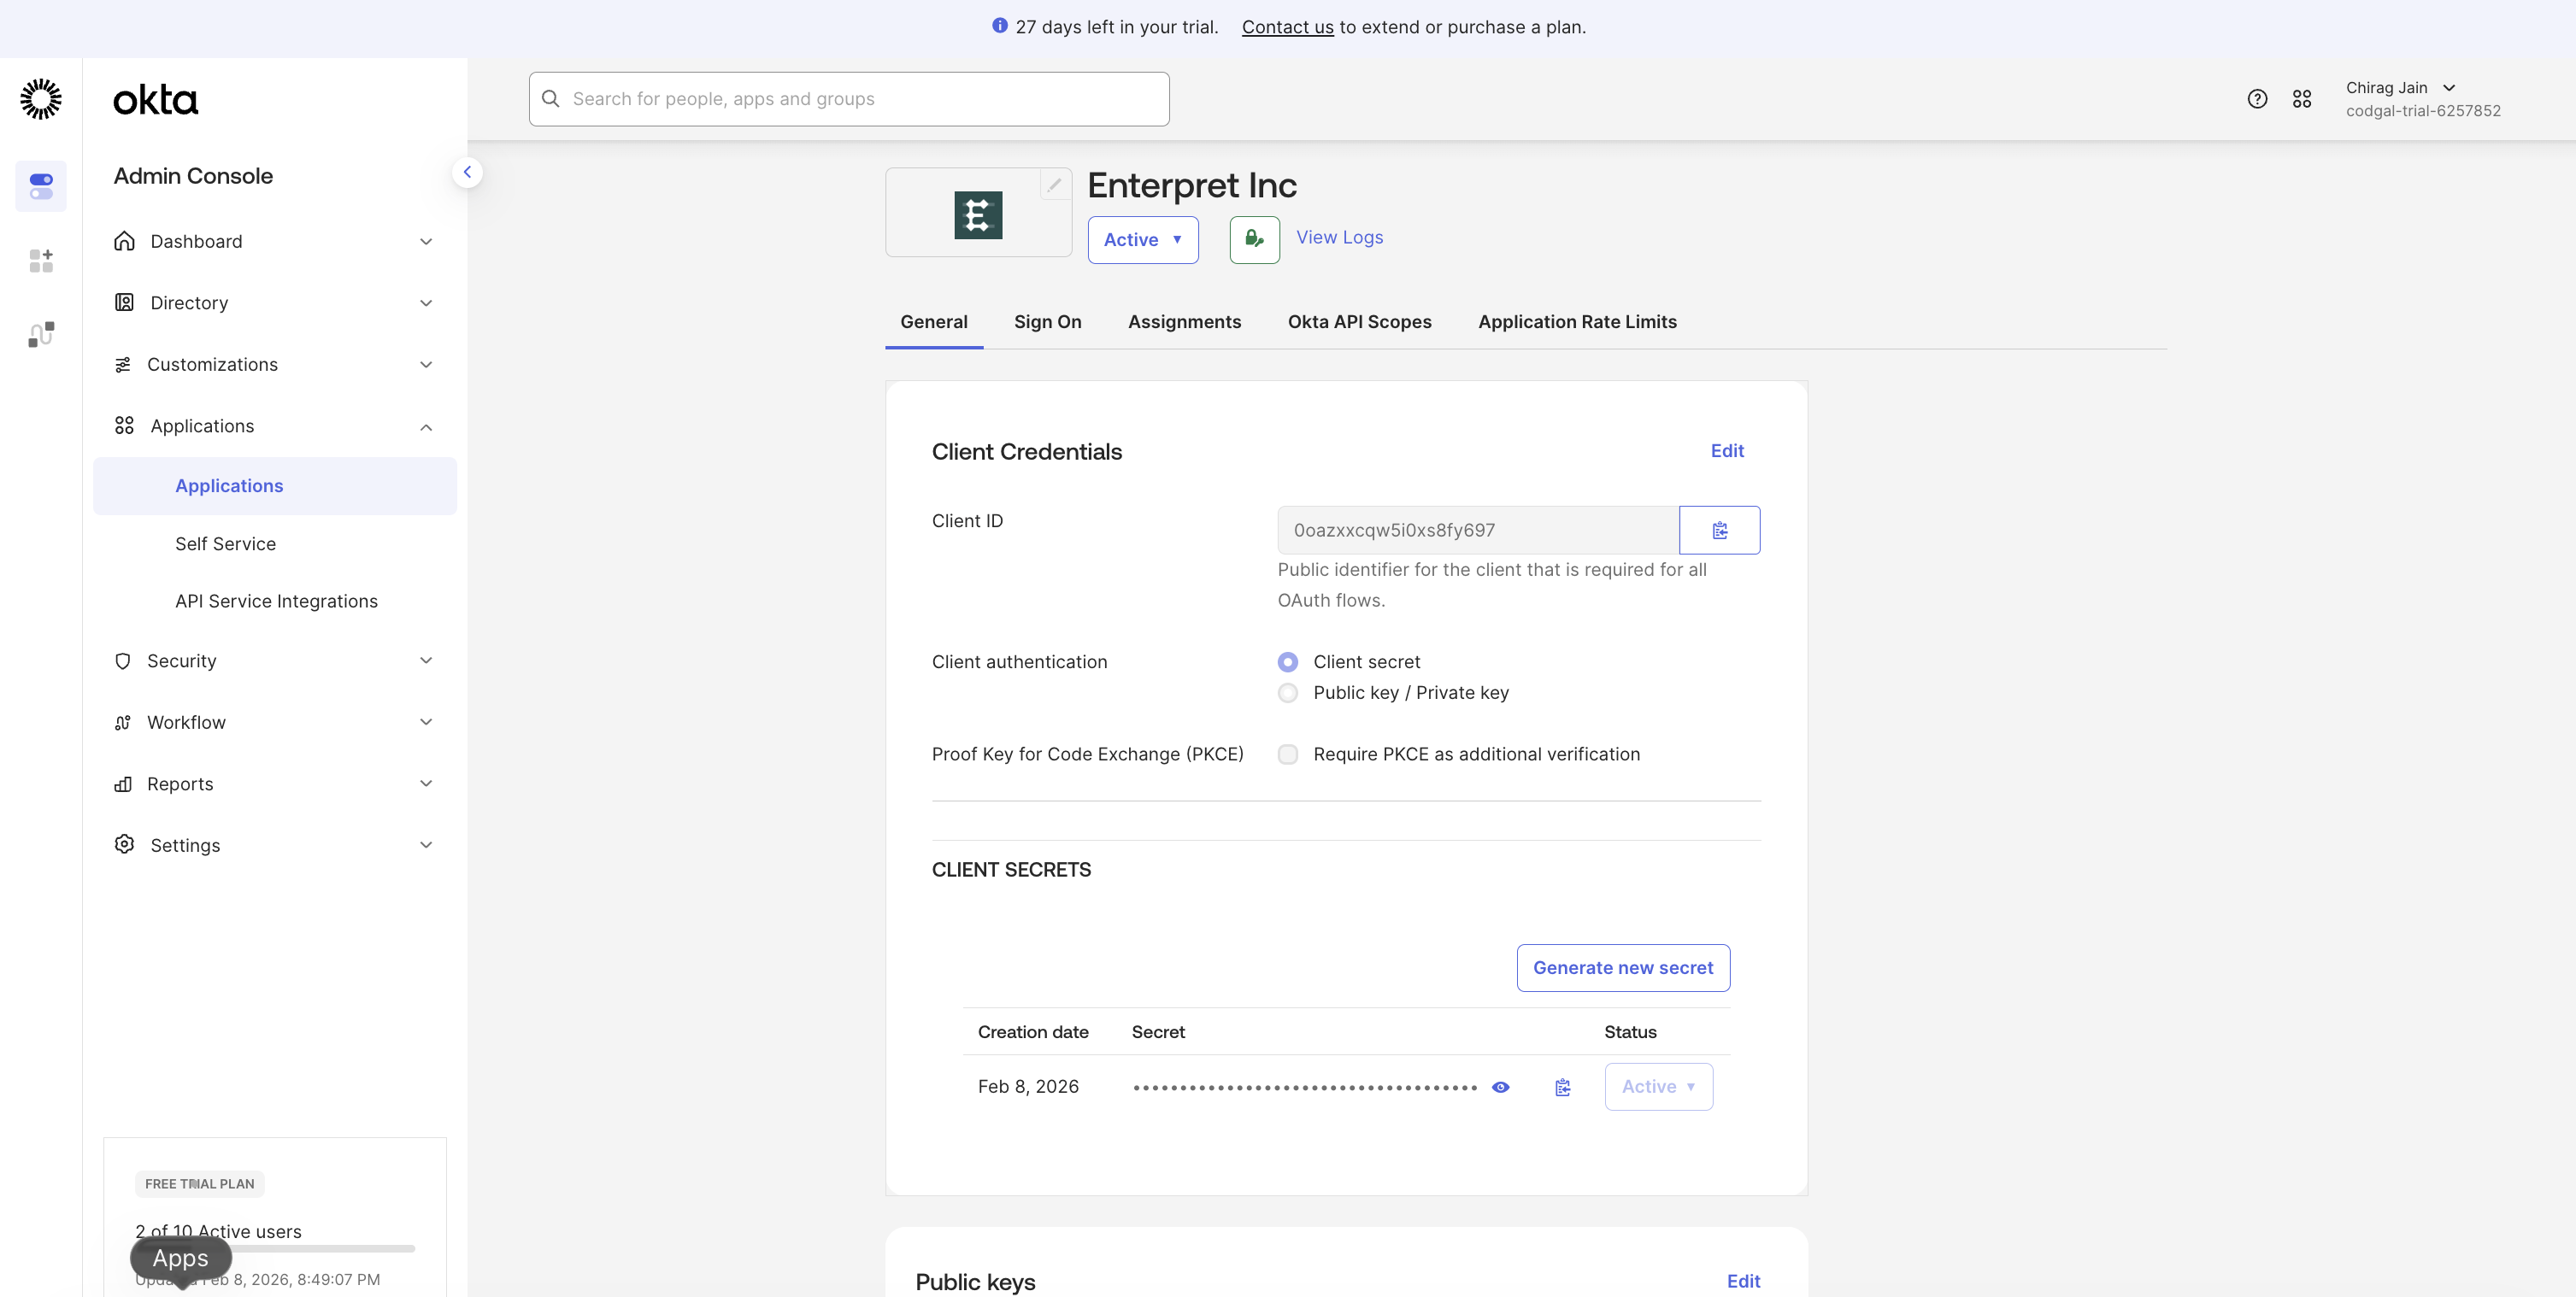
Task: Expand the Security menu section
Action: click(275, 661)
